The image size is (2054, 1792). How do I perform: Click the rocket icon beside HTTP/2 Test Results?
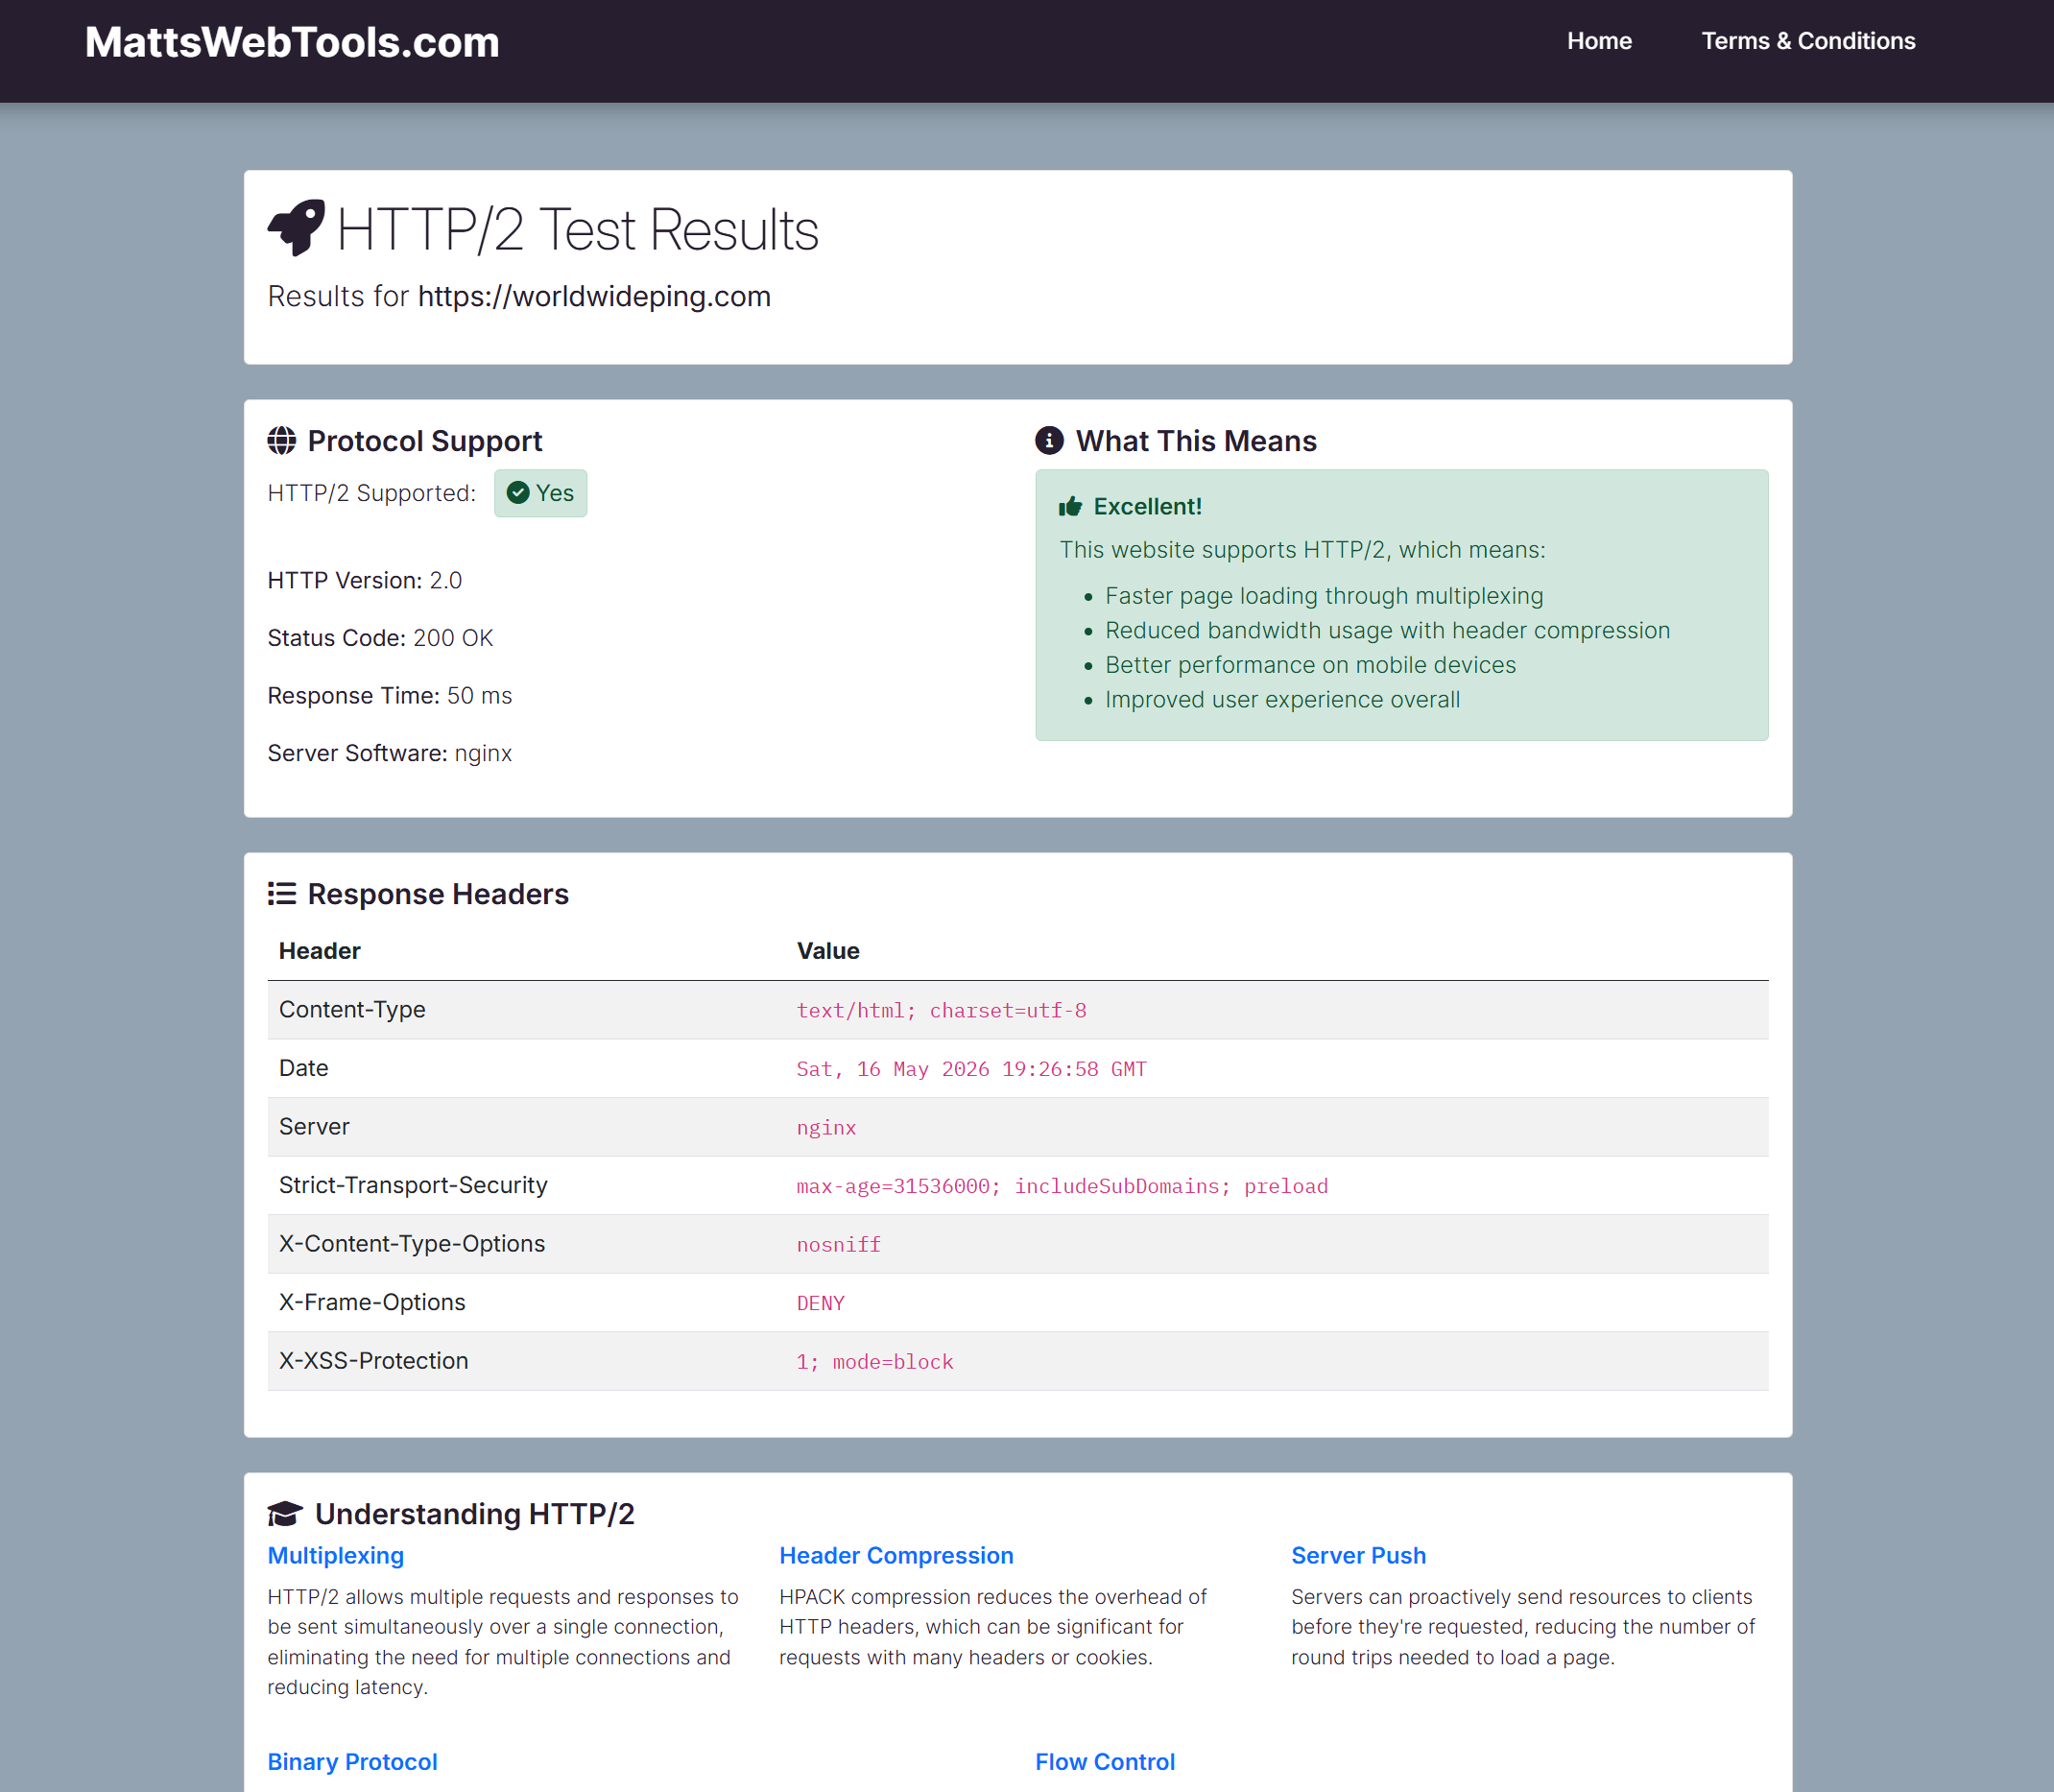(296, 228)
